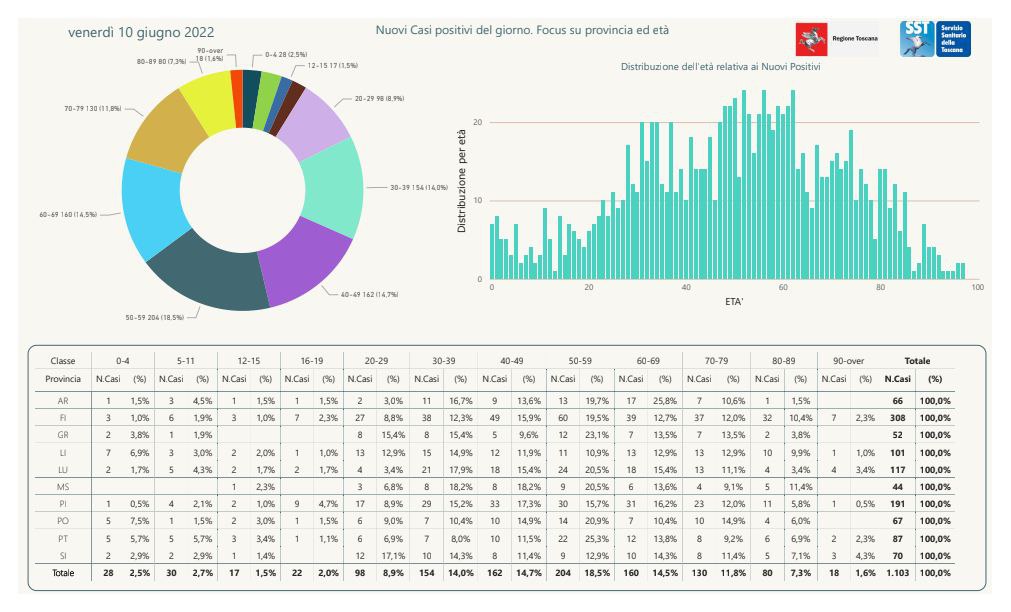Click the FI province row label
Viewport: 1011px width, 612px height.
click(x=63, y=418)
